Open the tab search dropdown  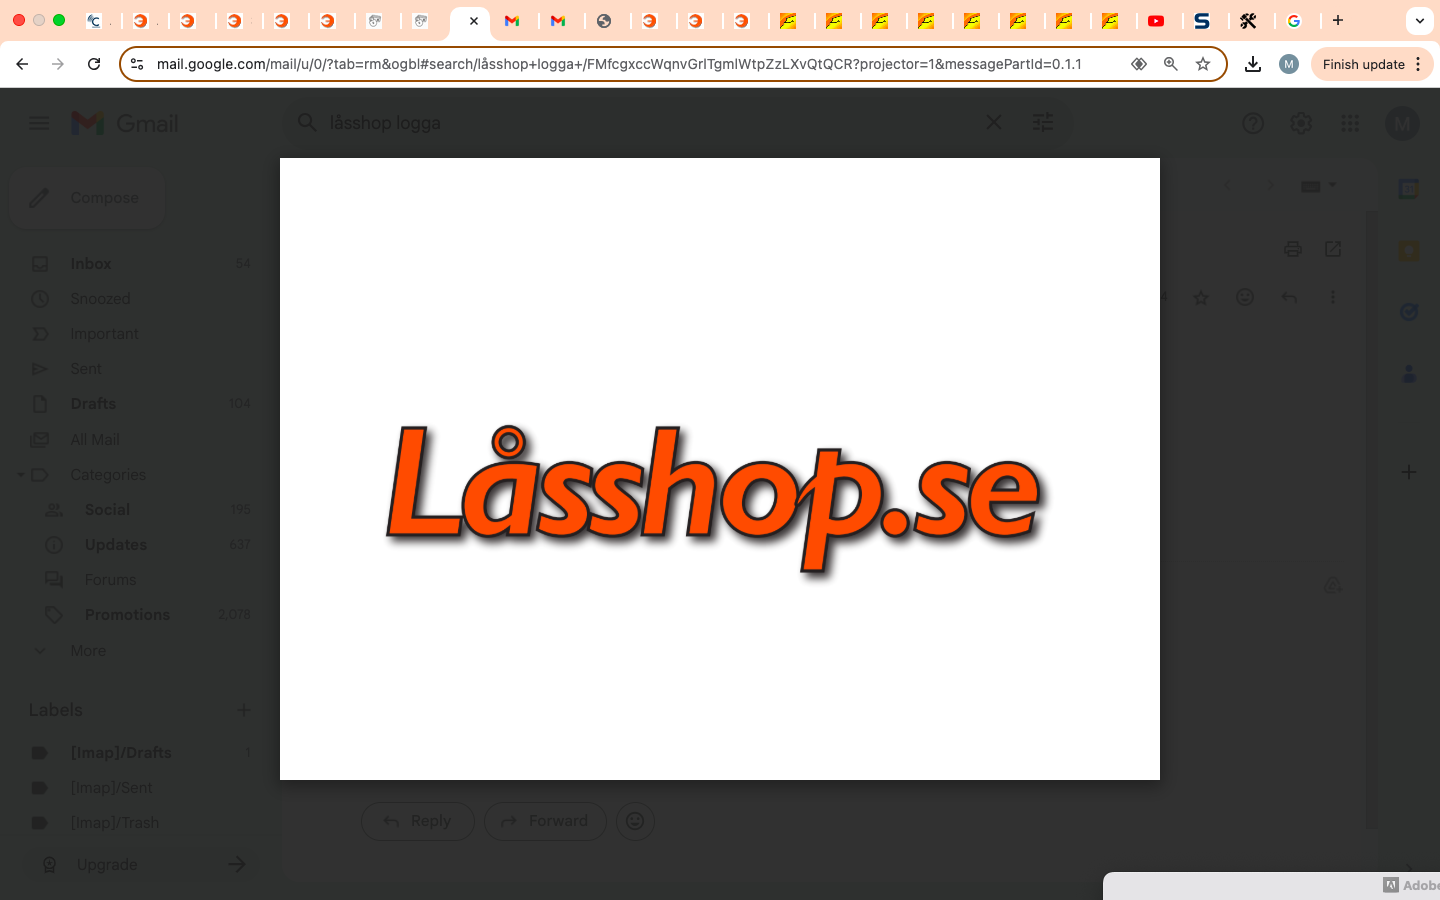[x=1419, y=21]
